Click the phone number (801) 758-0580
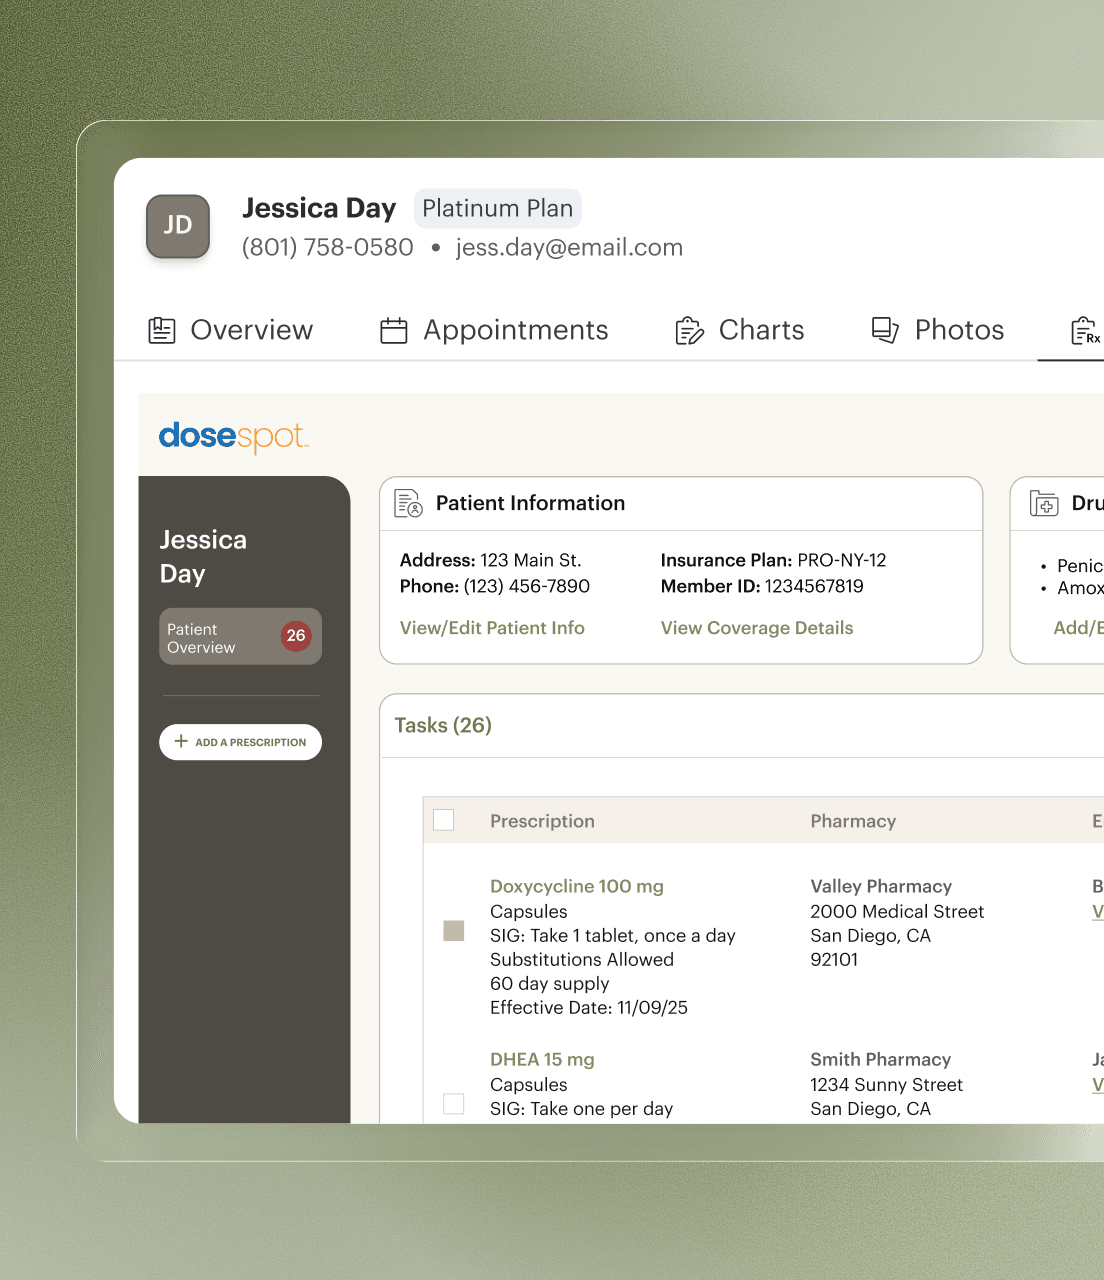Screen dimensions: 1104x1280 click(328, 247)
